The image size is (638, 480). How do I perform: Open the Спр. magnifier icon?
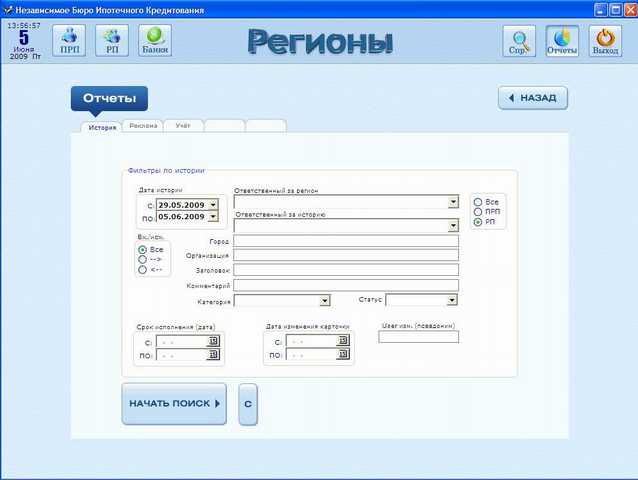(519, 41)
